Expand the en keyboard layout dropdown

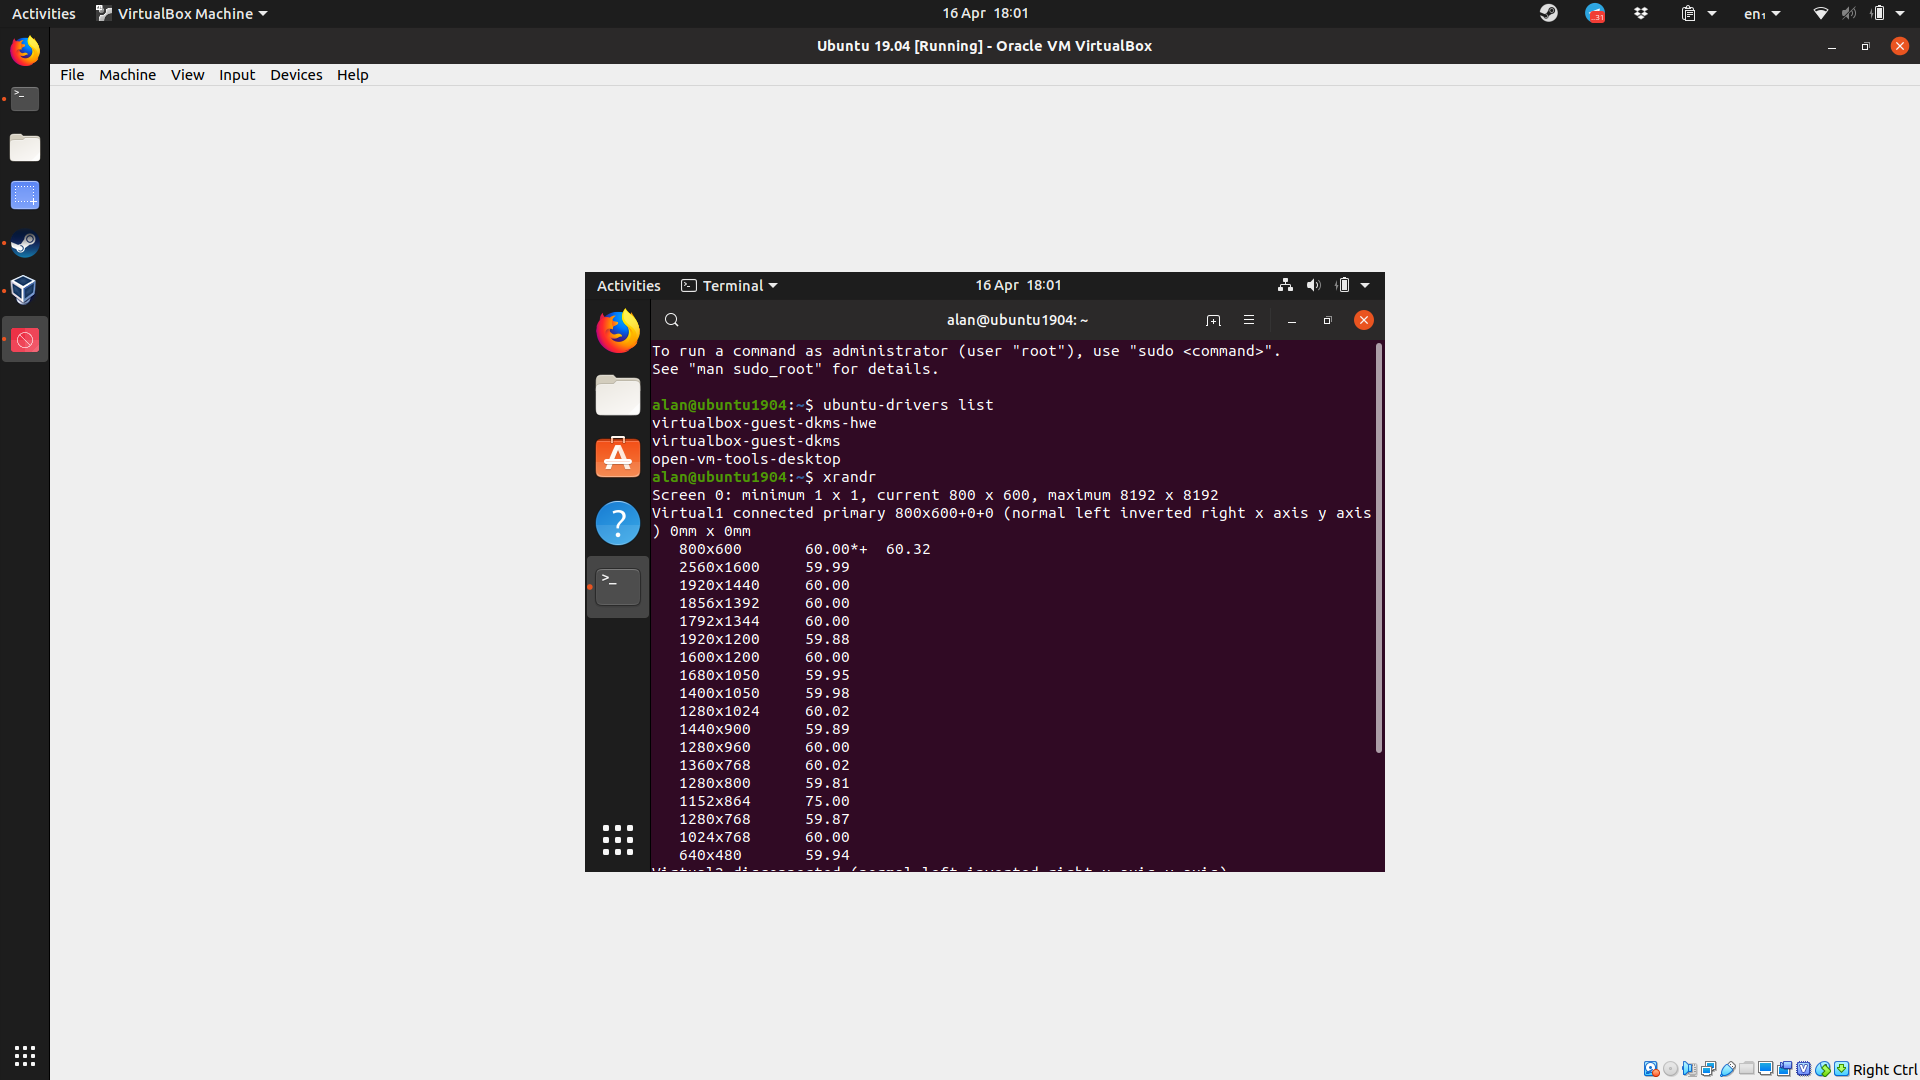(1762, 13)
